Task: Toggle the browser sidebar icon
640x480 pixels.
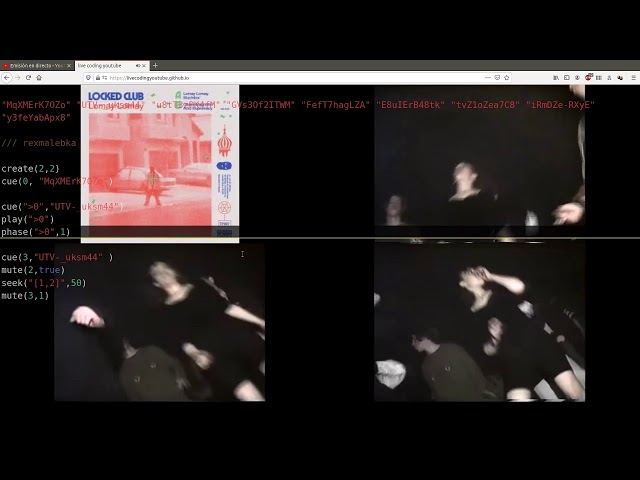Action: (x=567, y=78)
